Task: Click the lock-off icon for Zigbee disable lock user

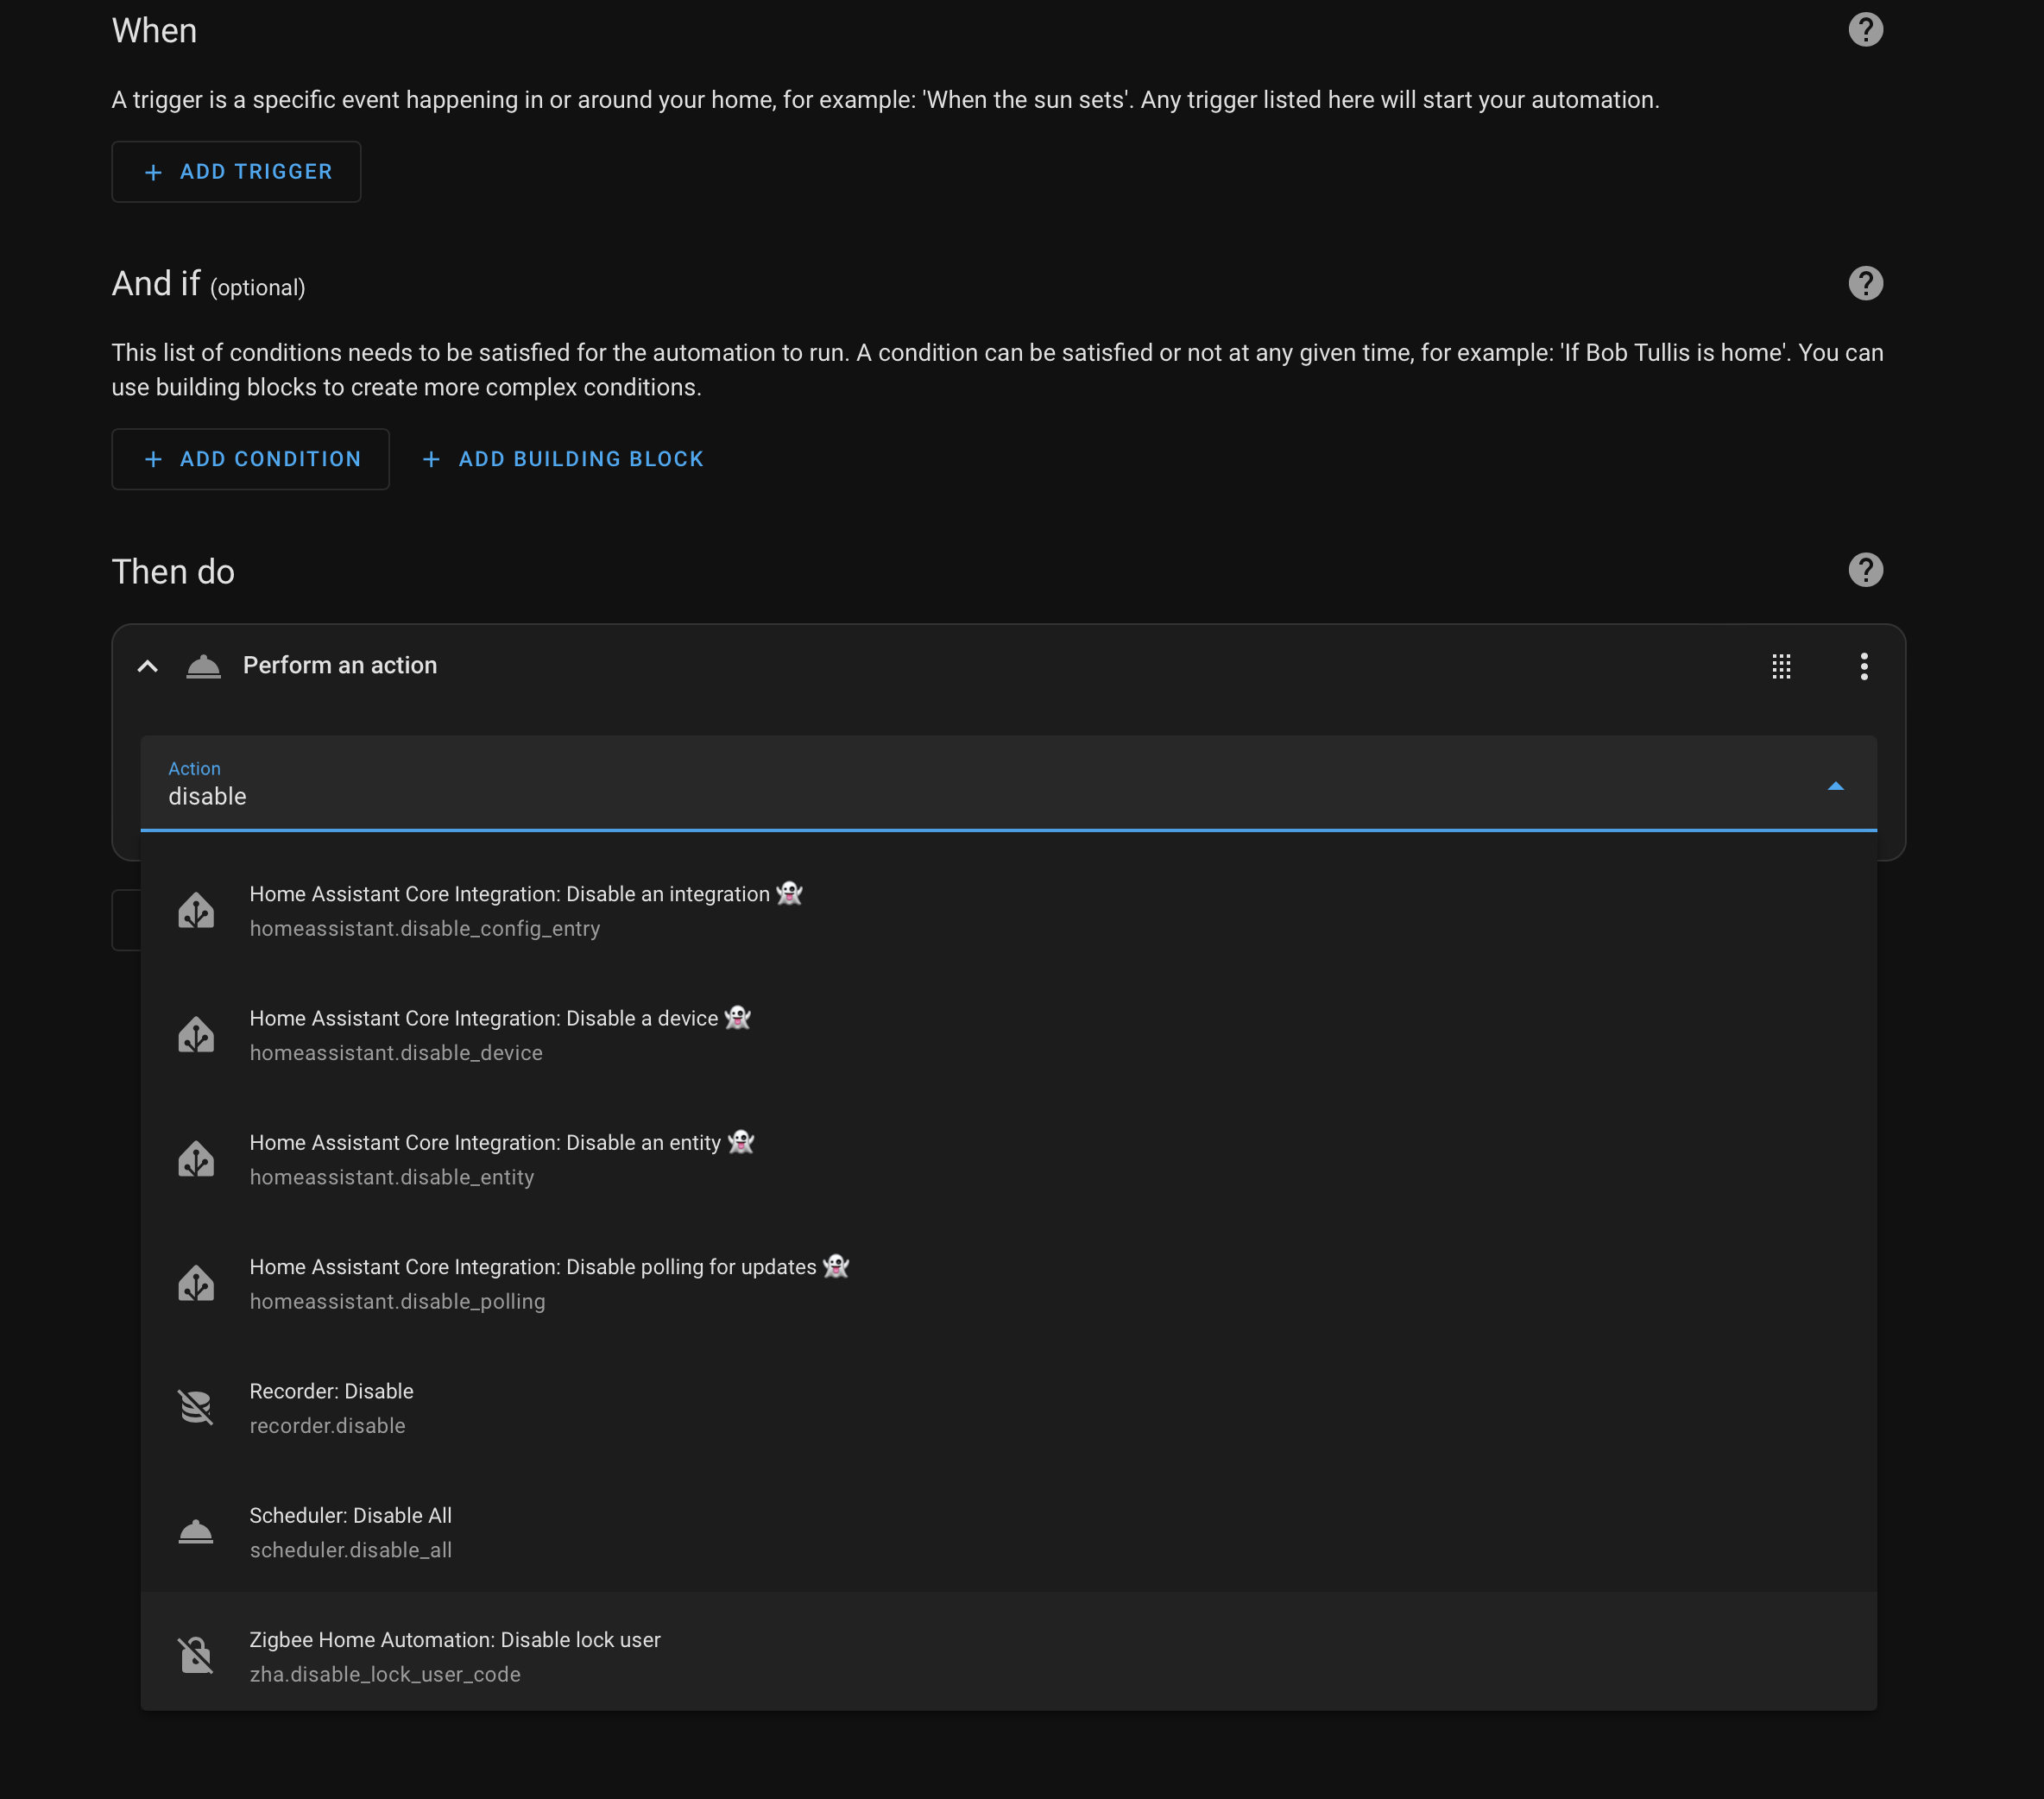Action: [196, 1654]
